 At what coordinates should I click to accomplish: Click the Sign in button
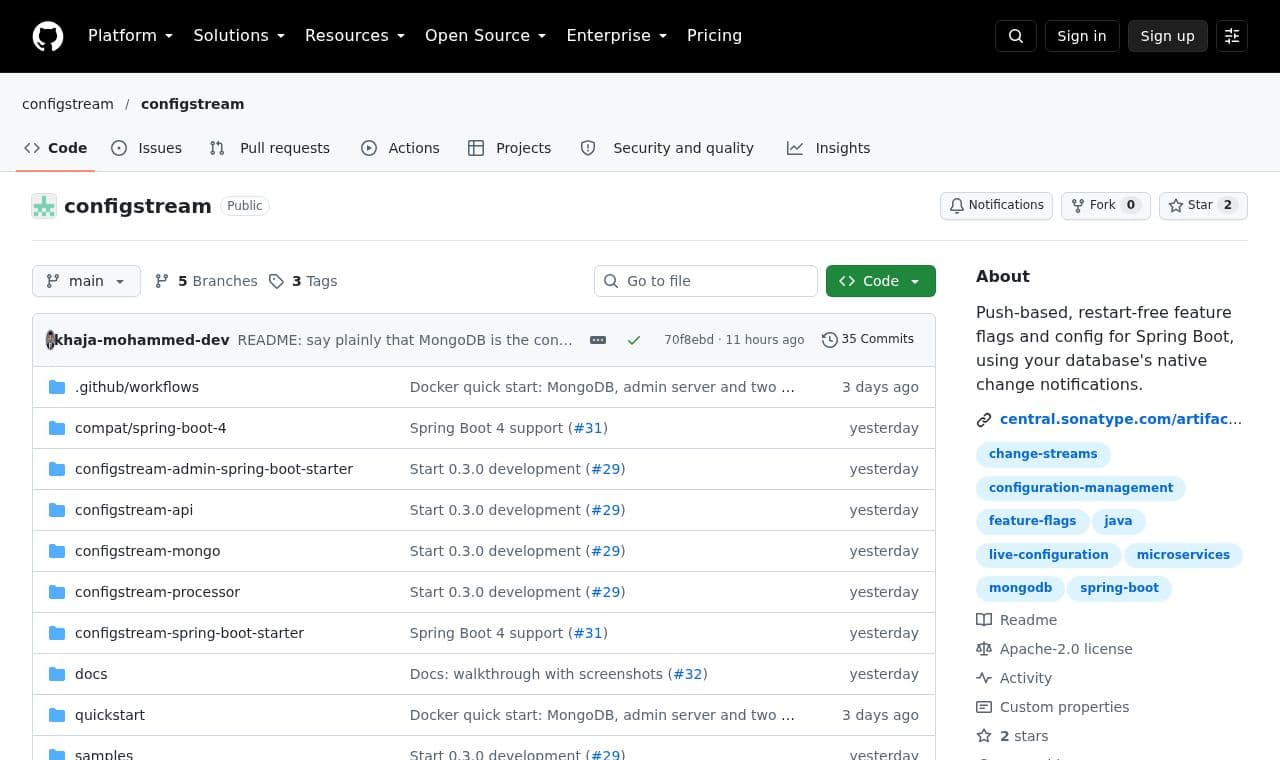click(x=1082, y=36)
